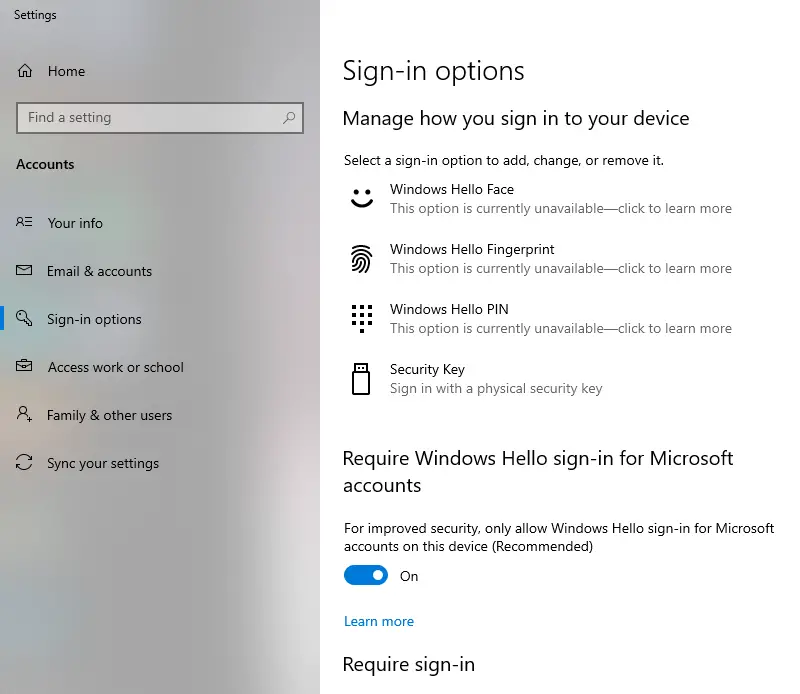Click the unavailable message under Windows Hello PIN
Image resolution: width=800 pixels, height=694 pixels.
pyautogui.click(x=561, y=328)
